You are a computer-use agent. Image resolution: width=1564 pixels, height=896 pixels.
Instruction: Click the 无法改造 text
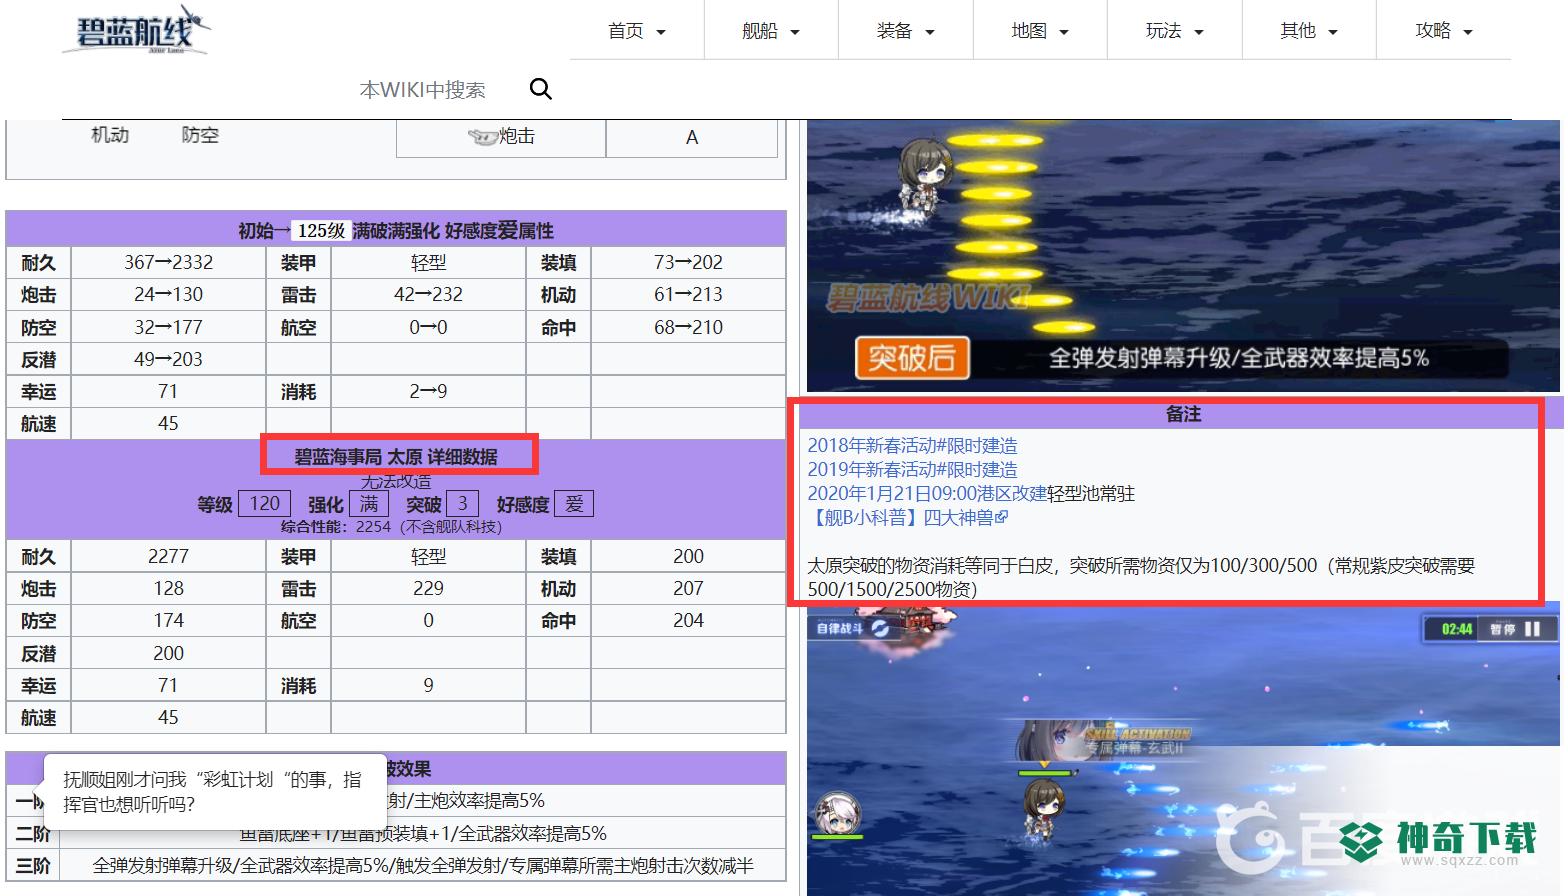tap(396, 481)
